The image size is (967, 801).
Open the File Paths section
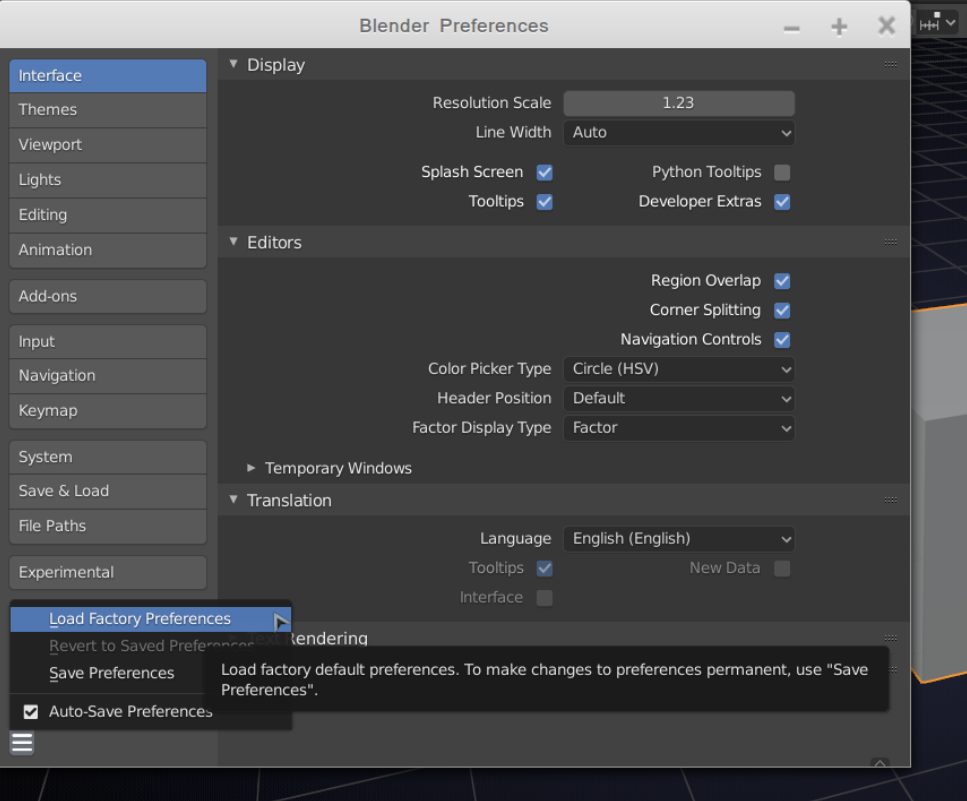point(108,527)
